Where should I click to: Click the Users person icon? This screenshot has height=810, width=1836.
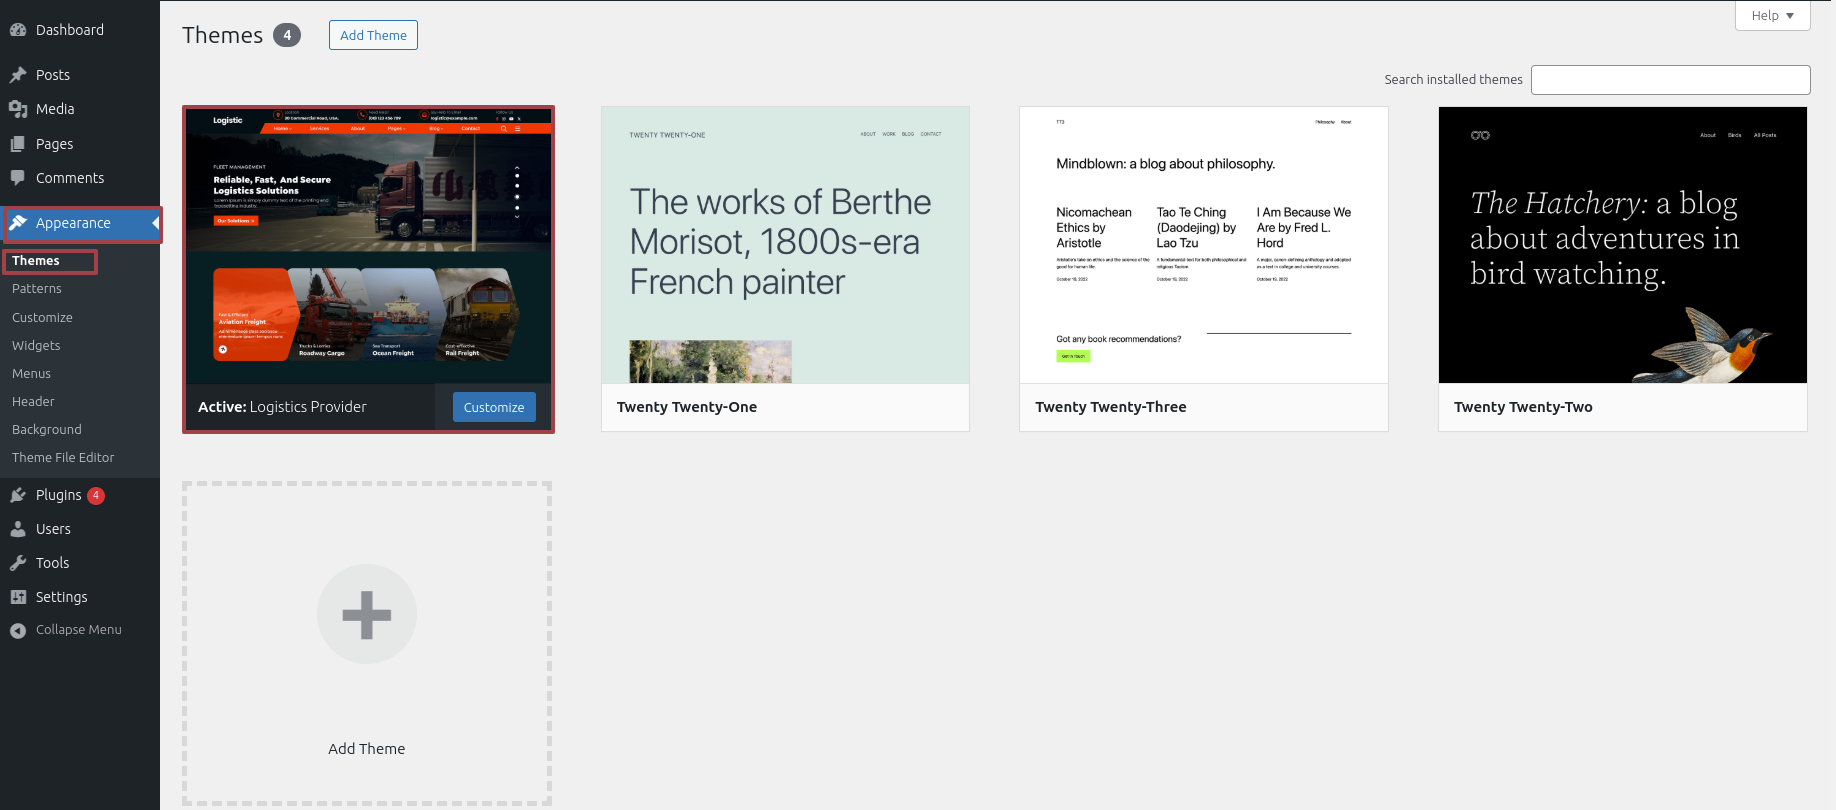click(x=18, y=529)
